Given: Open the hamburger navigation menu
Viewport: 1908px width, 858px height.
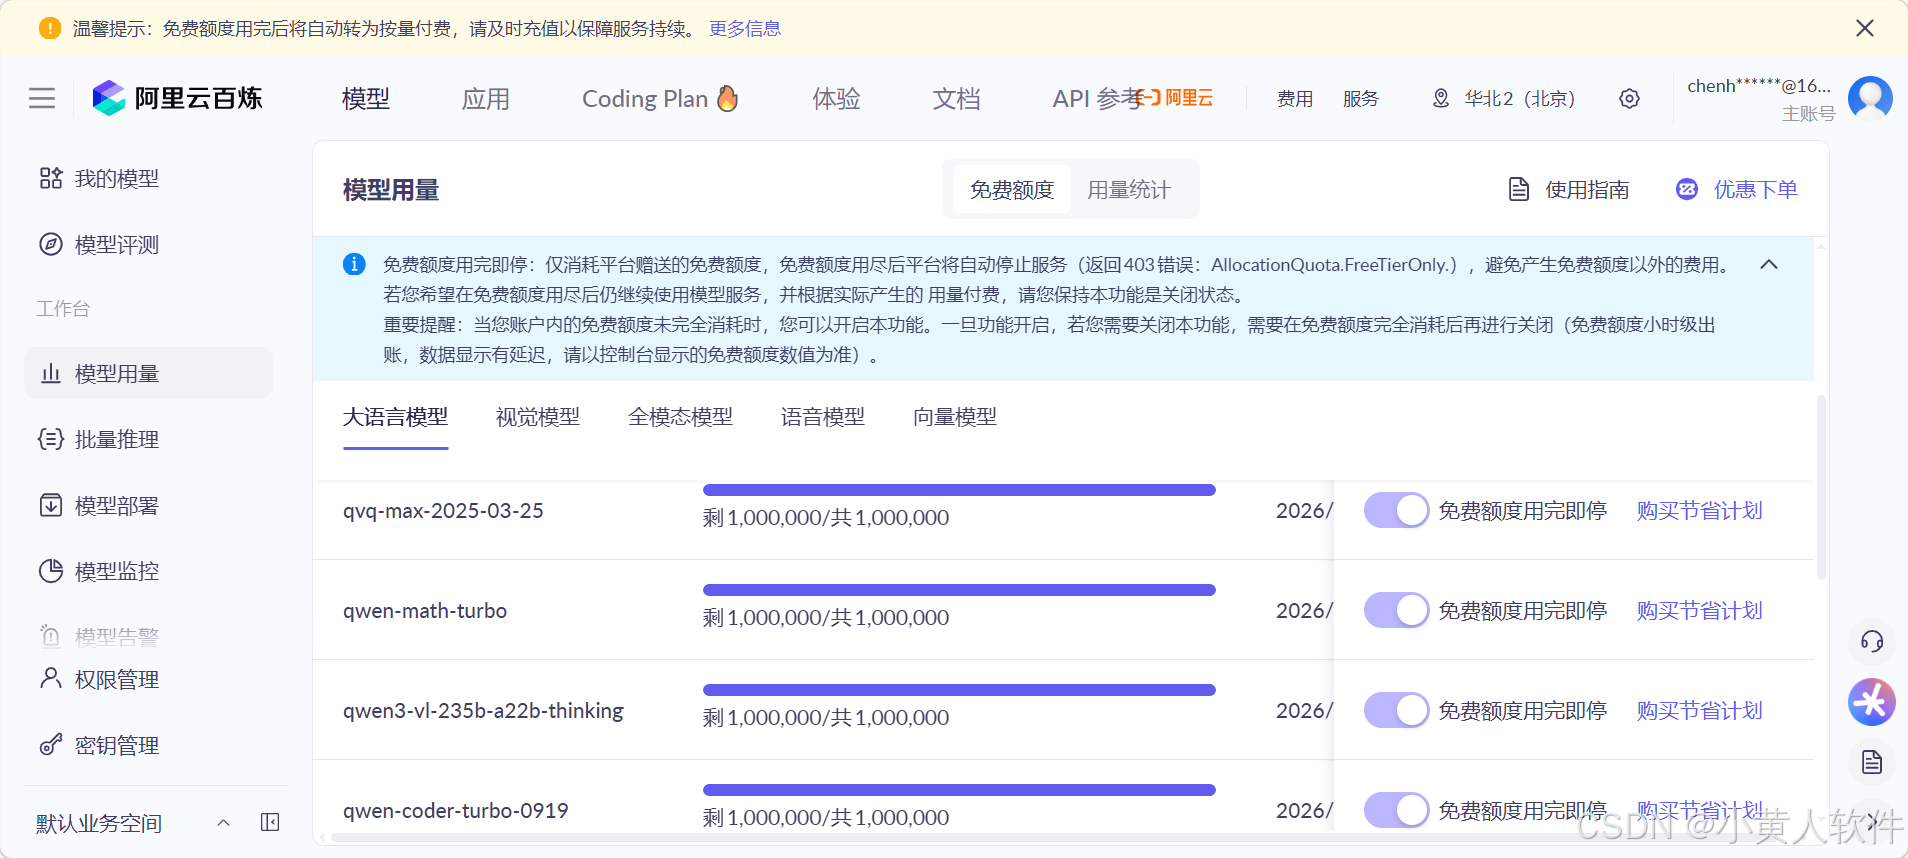Looking at the screenshot, I should point(42,98).
